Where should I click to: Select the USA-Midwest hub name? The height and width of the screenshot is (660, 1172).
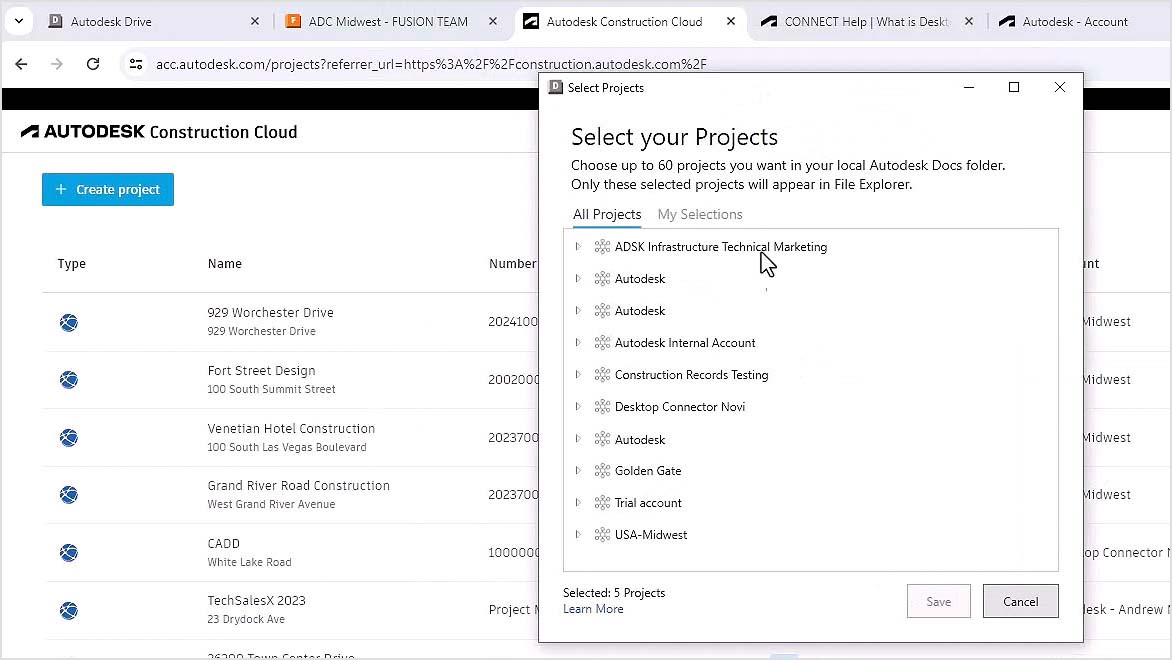pos(651,534)
